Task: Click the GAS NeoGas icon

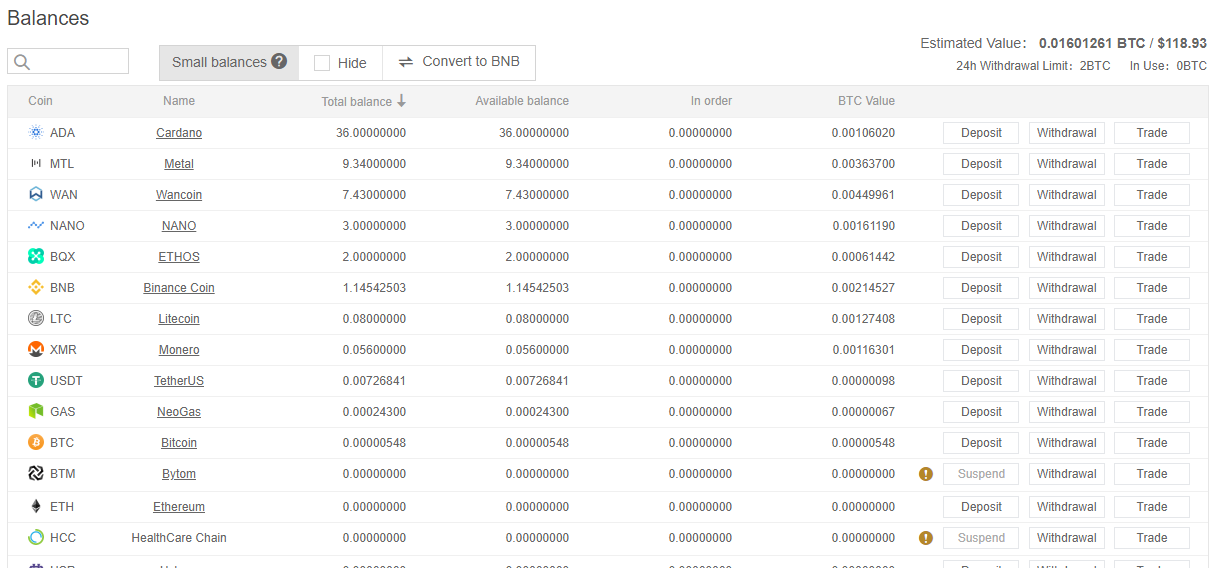Action: coord(36,412)
